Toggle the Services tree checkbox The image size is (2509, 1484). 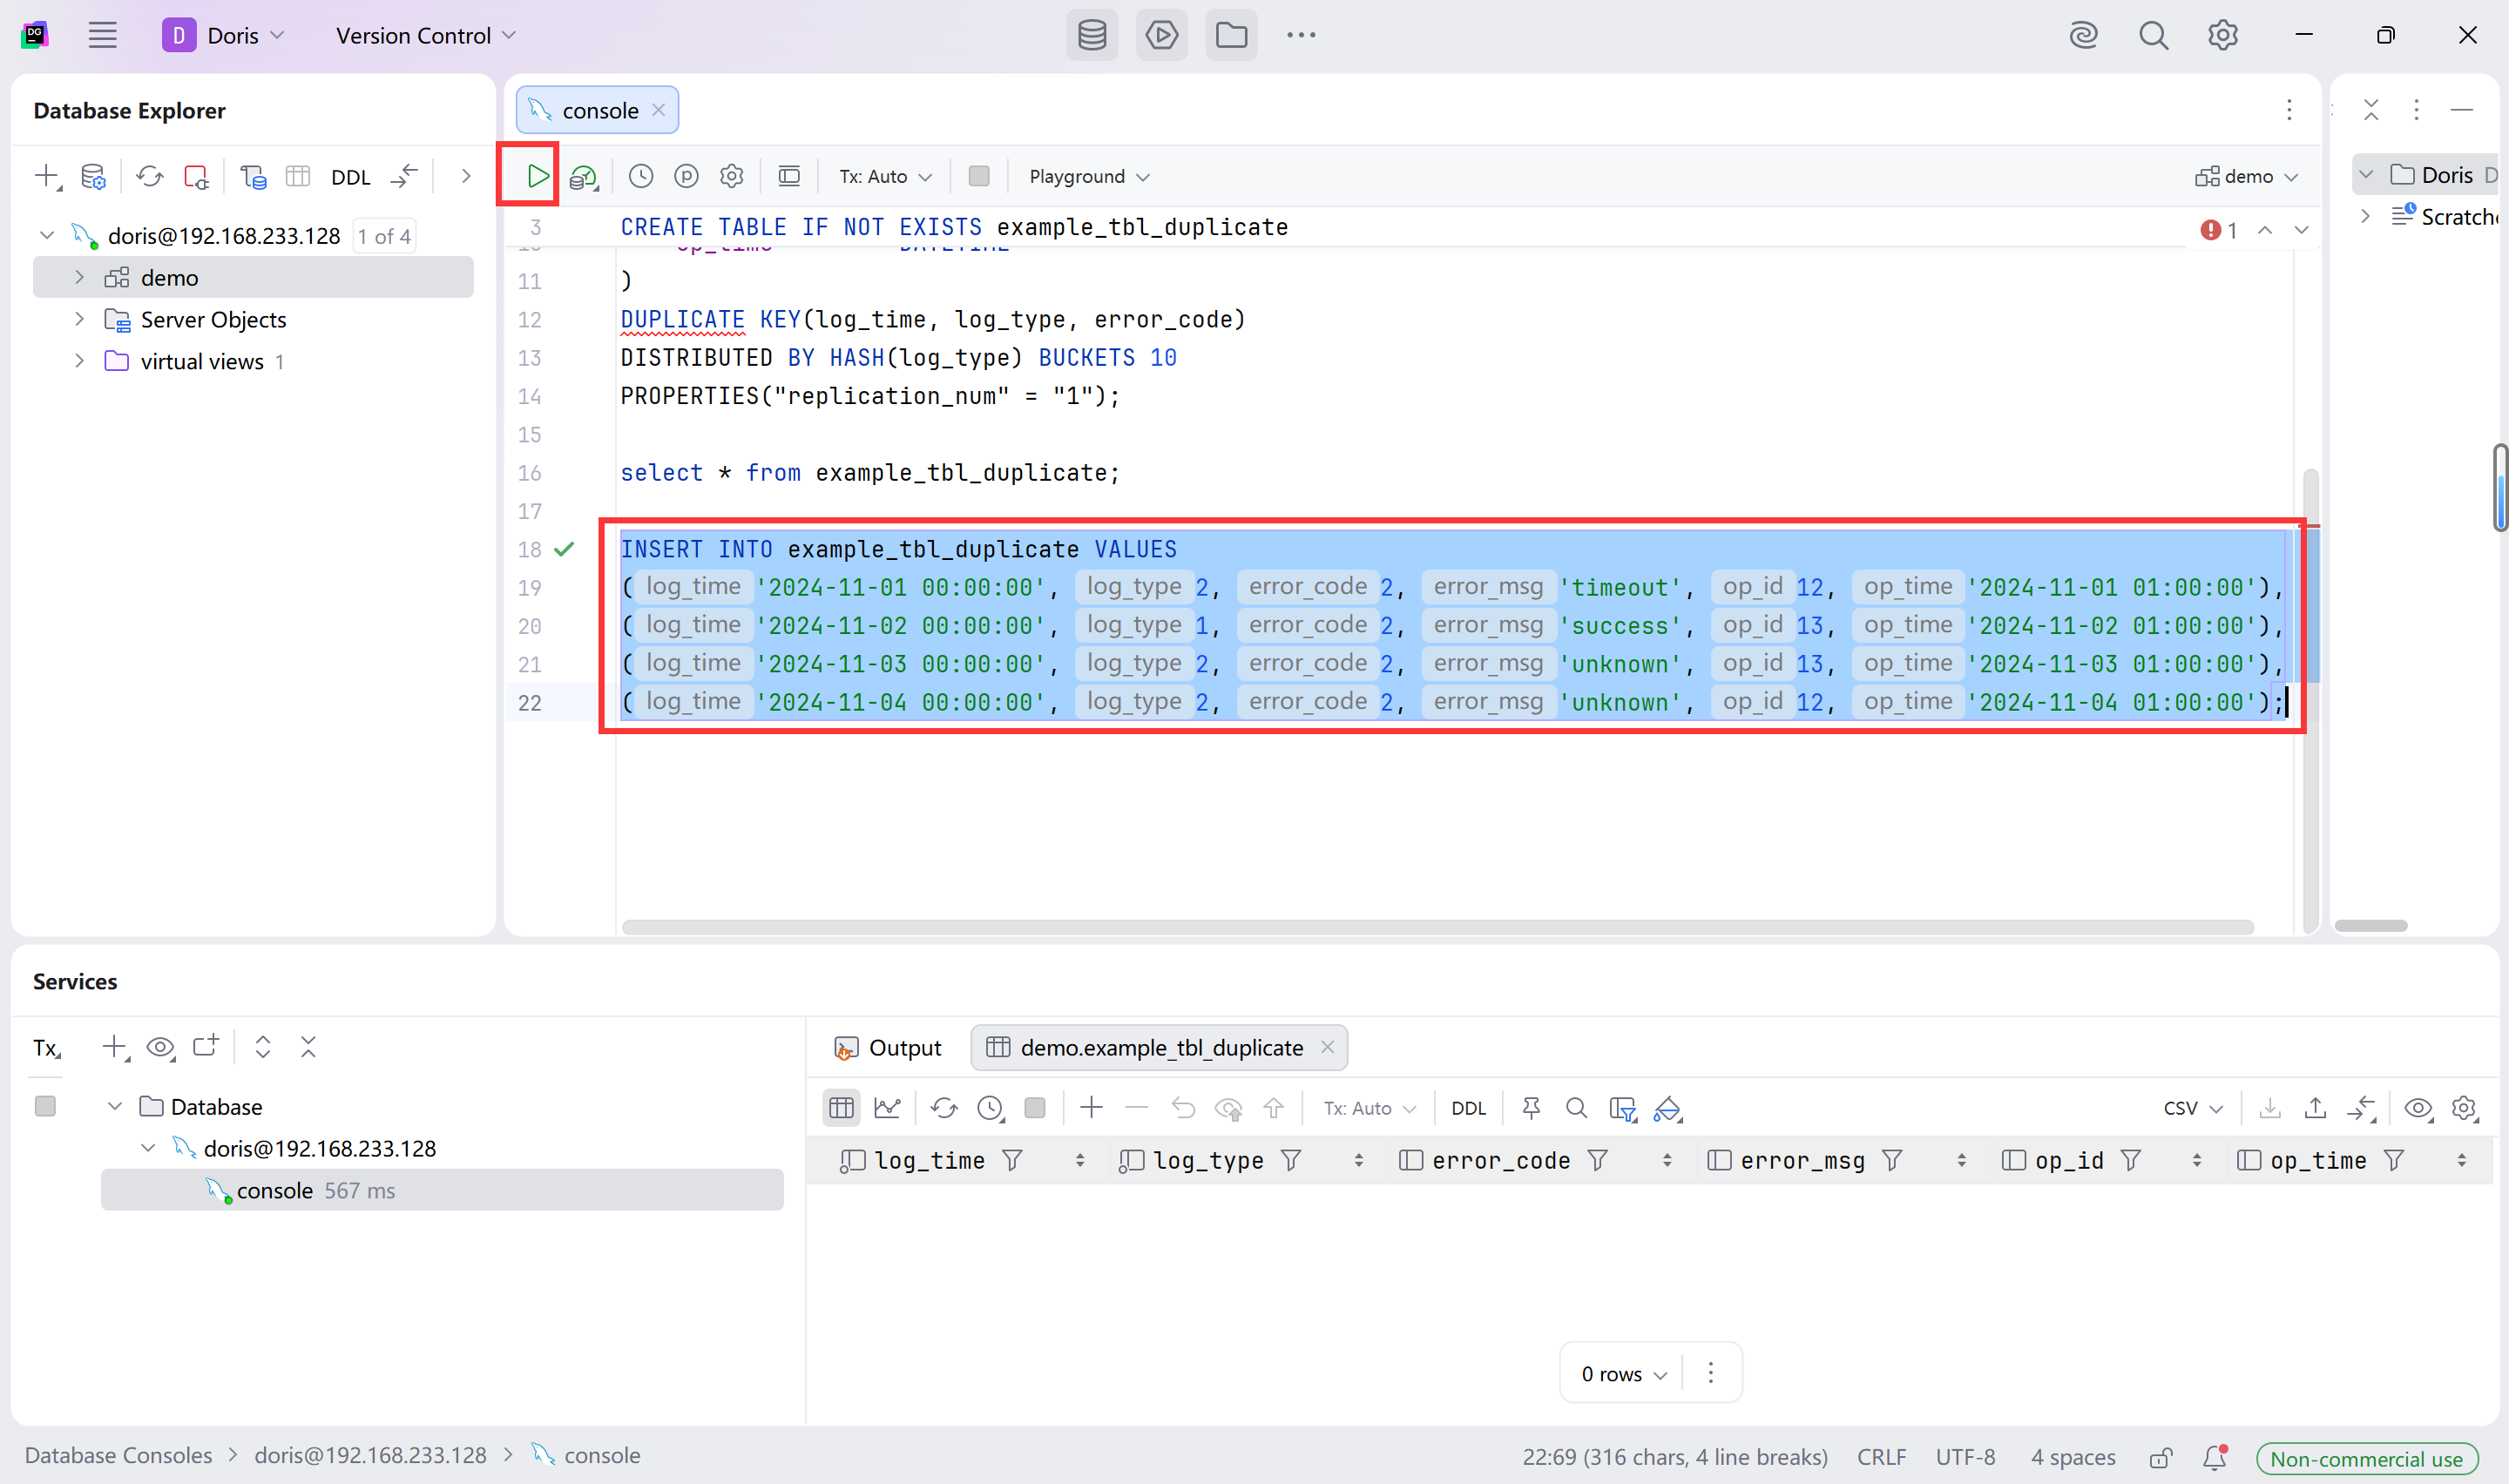pyautogui.click(x=45, y=1106)
